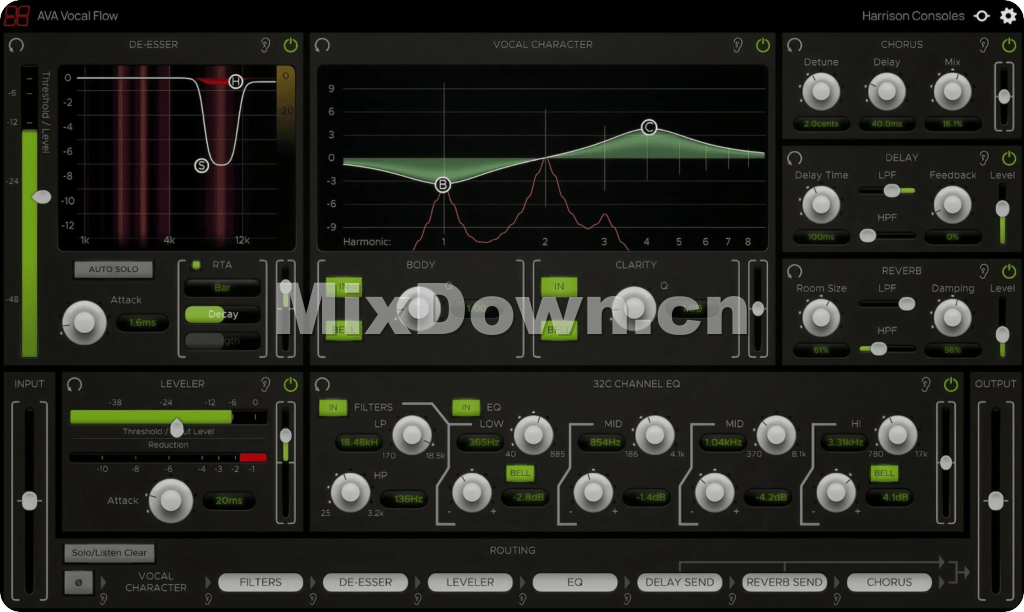This screenshot has height=612, width=1024.
Task: Click the Chorus ear listen icon
Action: pos(984,44)
